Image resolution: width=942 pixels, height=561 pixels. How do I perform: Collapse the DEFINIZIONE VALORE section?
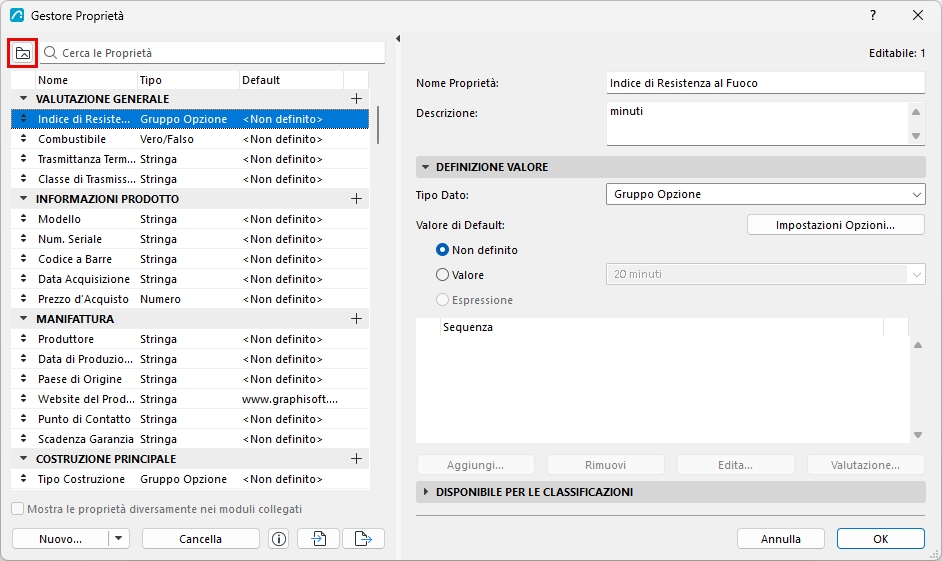(425, 167)
